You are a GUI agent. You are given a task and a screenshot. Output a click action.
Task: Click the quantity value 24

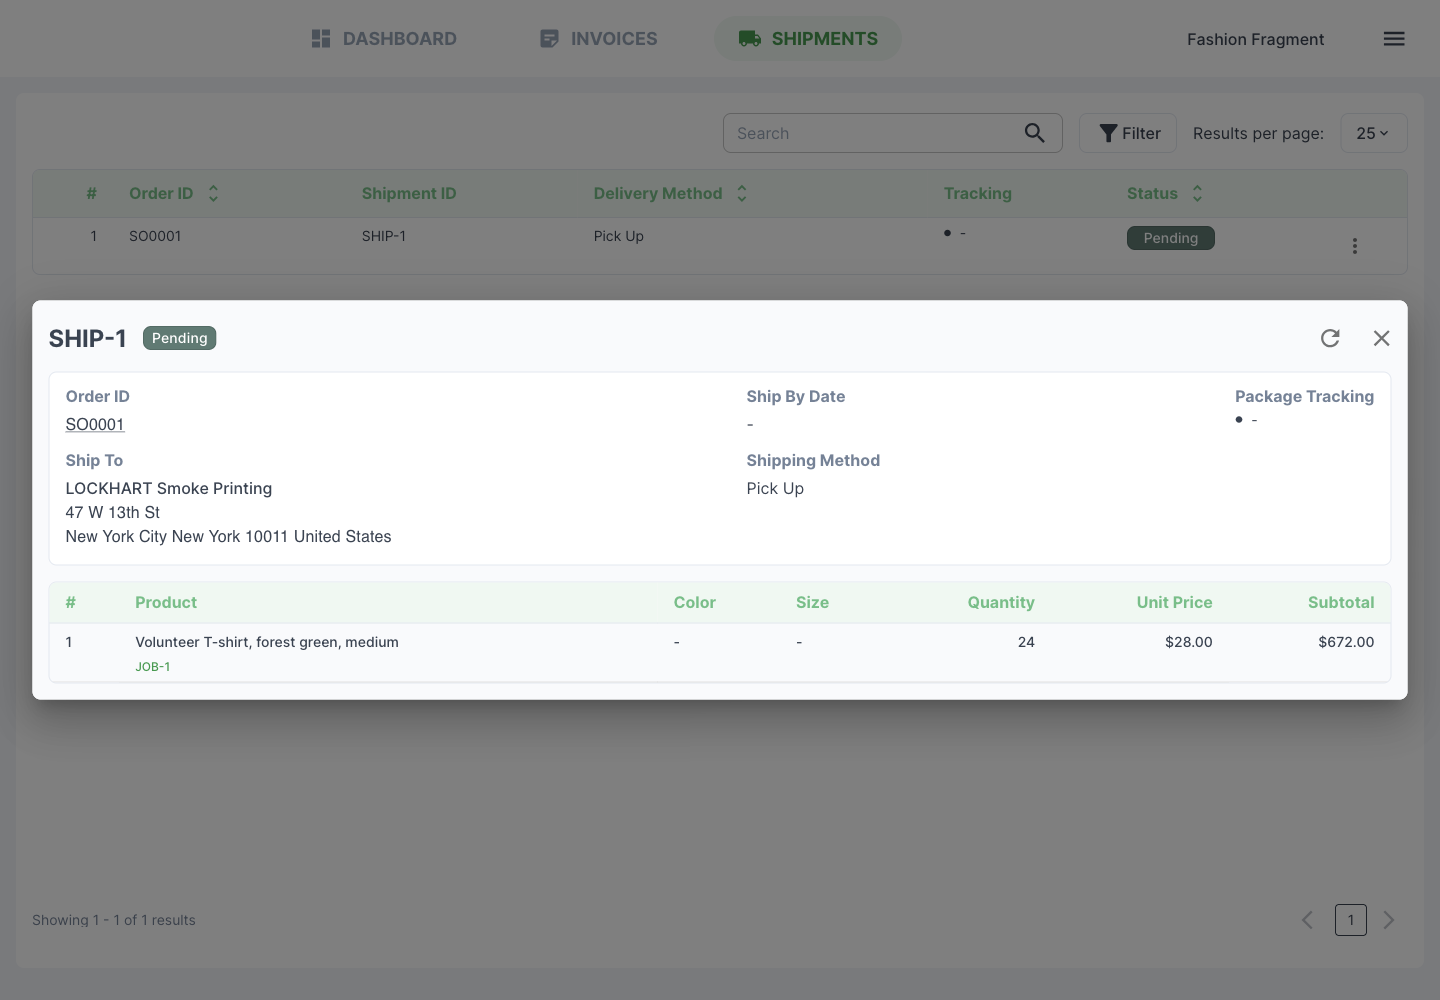coord(1026,642)
